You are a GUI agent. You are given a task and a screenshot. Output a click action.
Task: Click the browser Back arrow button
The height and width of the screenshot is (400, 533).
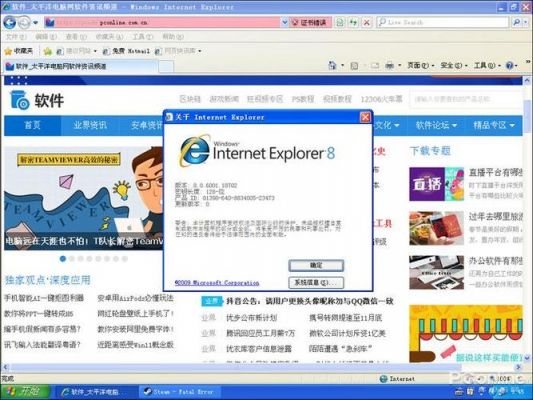coord(10,23)
